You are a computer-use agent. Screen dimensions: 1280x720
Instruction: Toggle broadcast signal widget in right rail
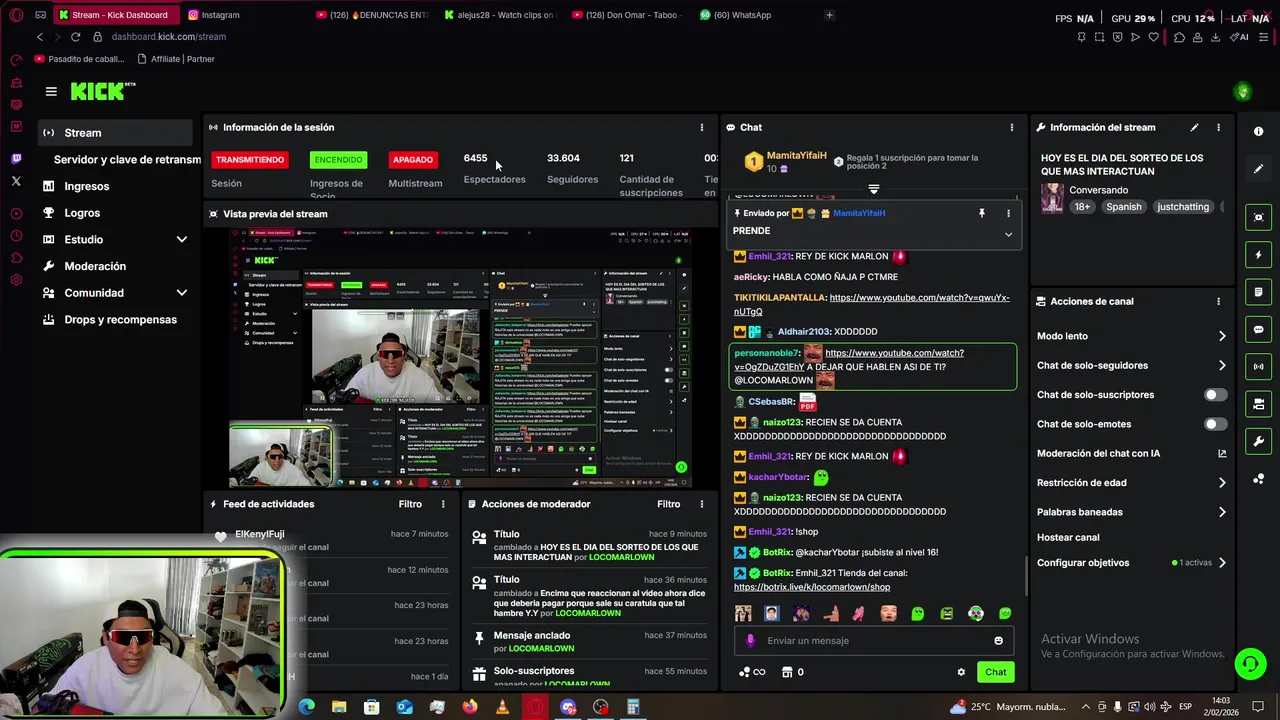(1258, 367)
